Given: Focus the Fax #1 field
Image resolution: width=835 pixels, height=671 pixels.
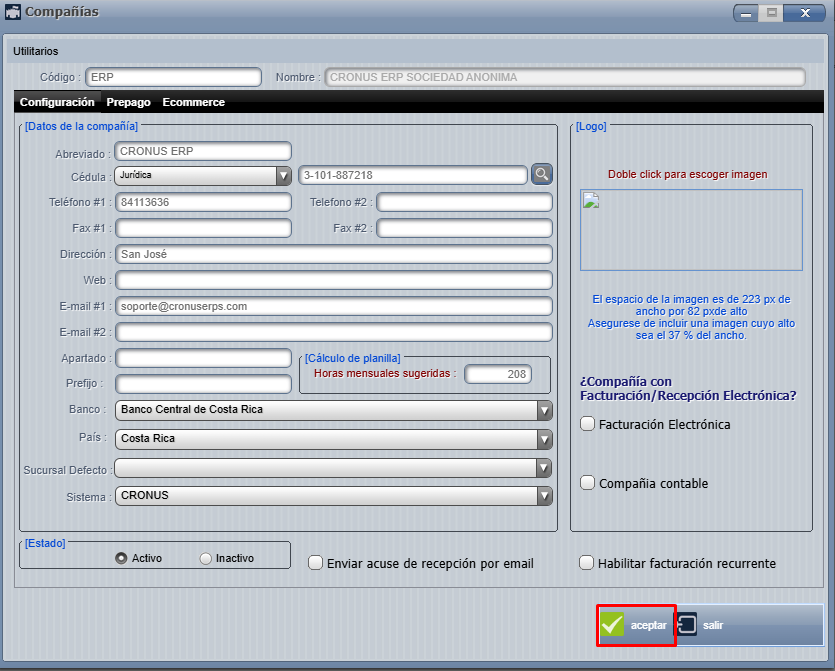Looking at the screenshot, I should (x=203, y=228).
